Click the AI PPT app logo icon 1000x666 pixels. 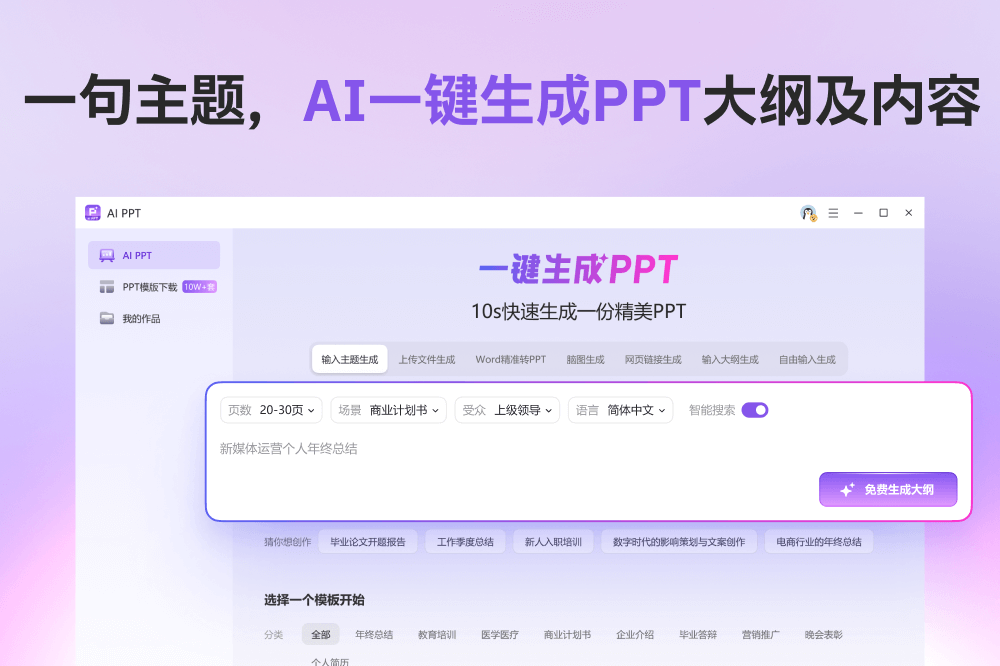coord(93,213)
